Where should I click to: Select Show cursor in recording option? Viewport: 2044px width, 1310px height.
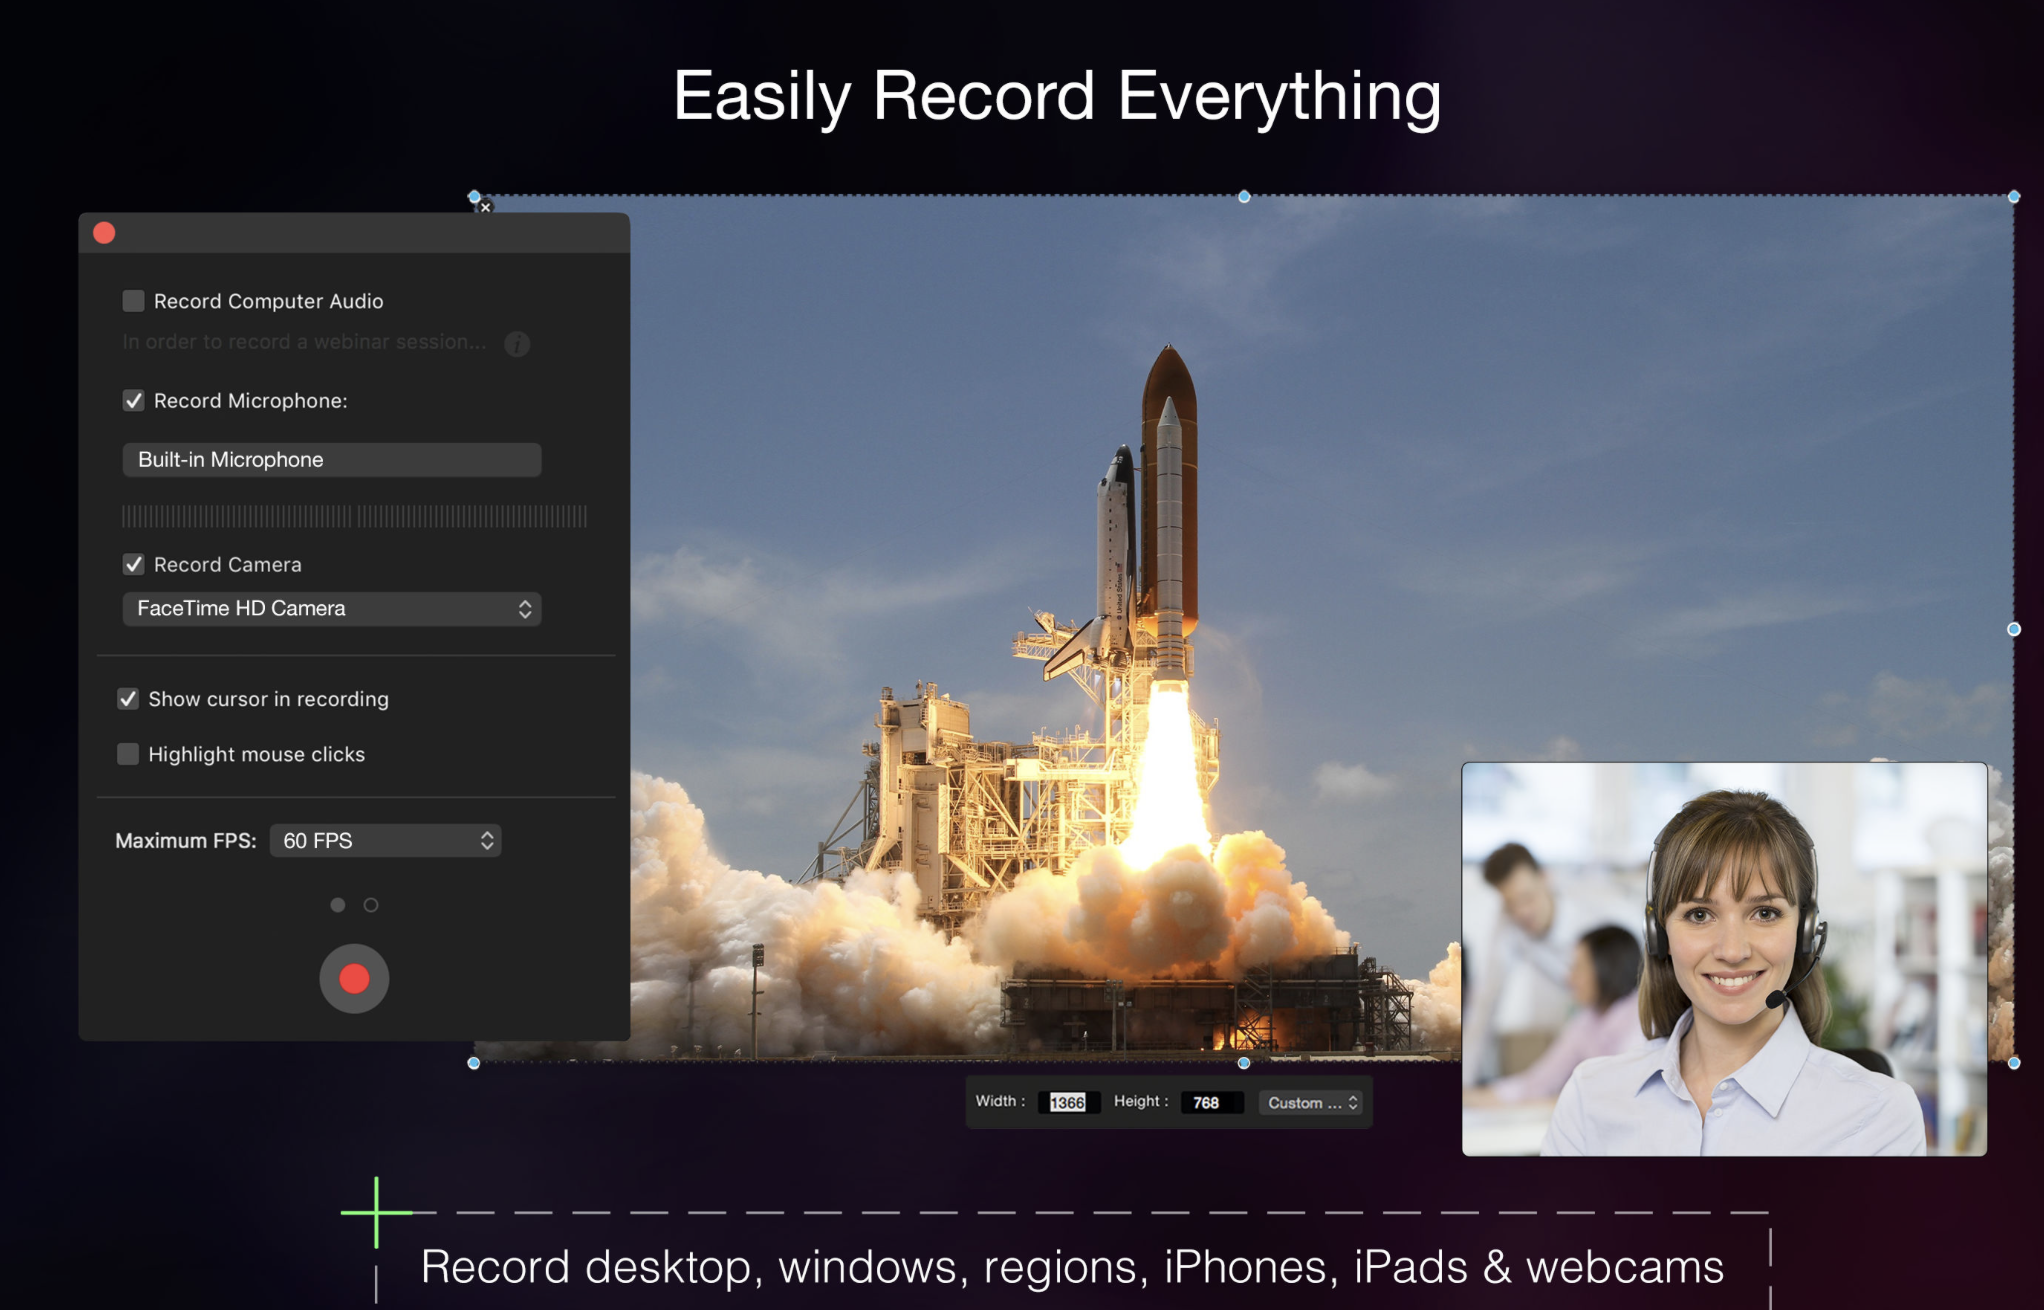[128, 697]
